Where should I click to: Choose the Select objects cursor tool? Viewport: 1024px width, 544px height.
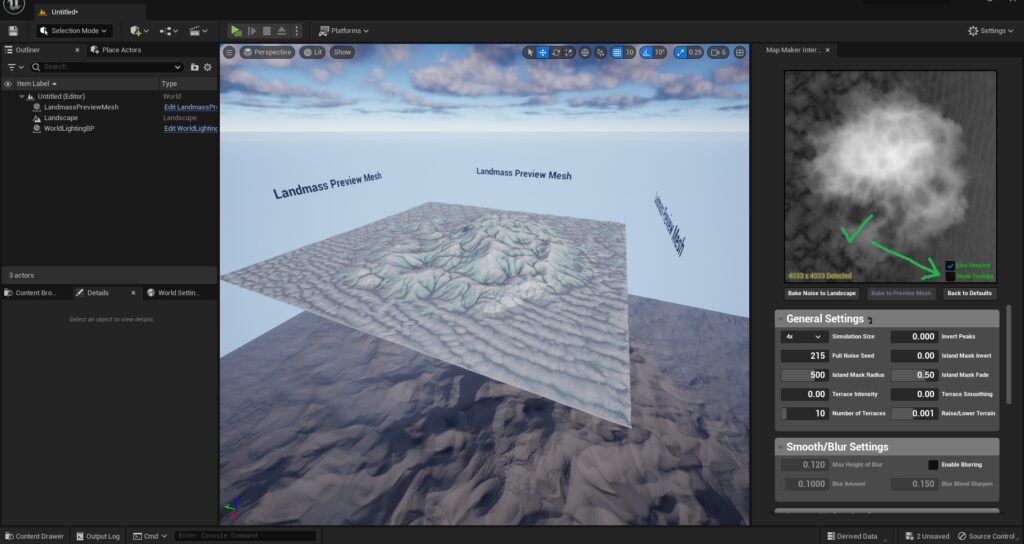pos(530,52)
